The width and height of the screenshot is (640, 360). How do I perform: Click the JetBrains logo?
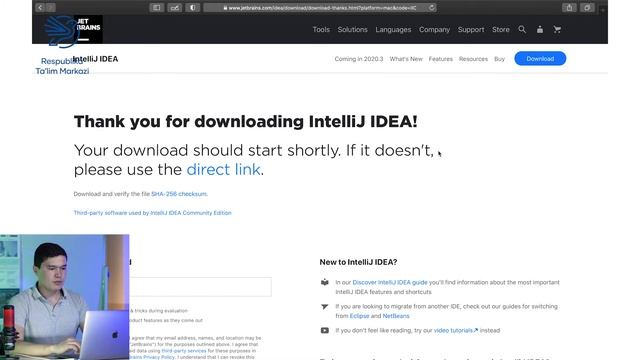click(88, 29)
